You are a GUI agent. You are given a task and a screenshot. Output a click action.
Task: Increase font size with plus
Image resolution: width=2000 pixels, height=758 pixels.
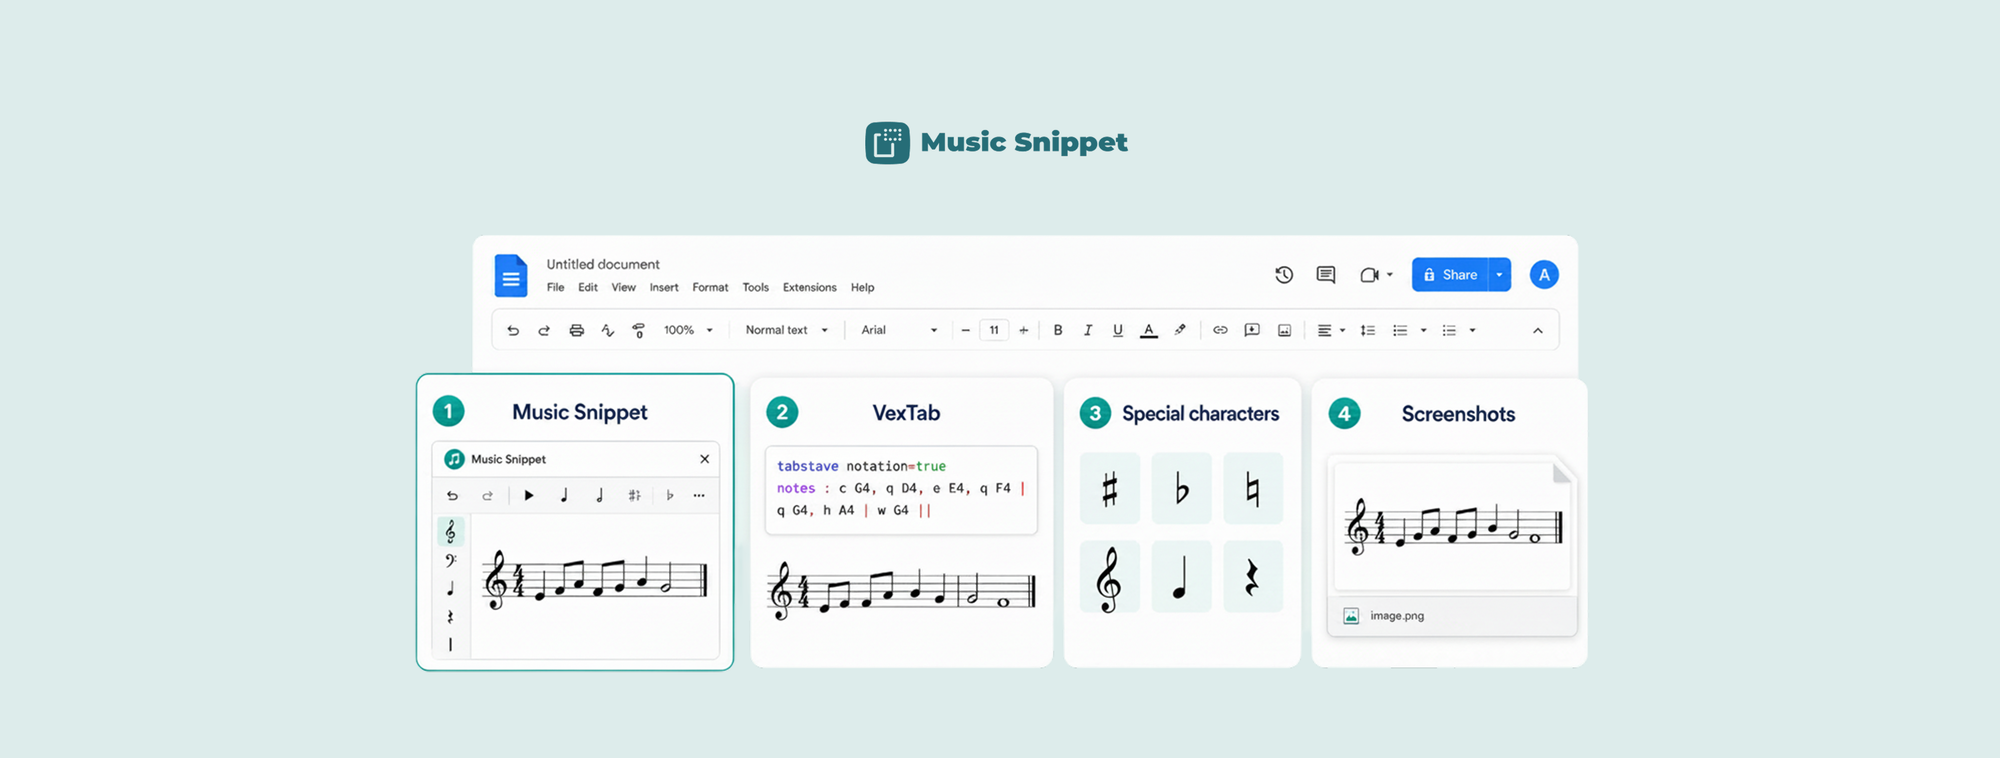[x=1023, y=330]
